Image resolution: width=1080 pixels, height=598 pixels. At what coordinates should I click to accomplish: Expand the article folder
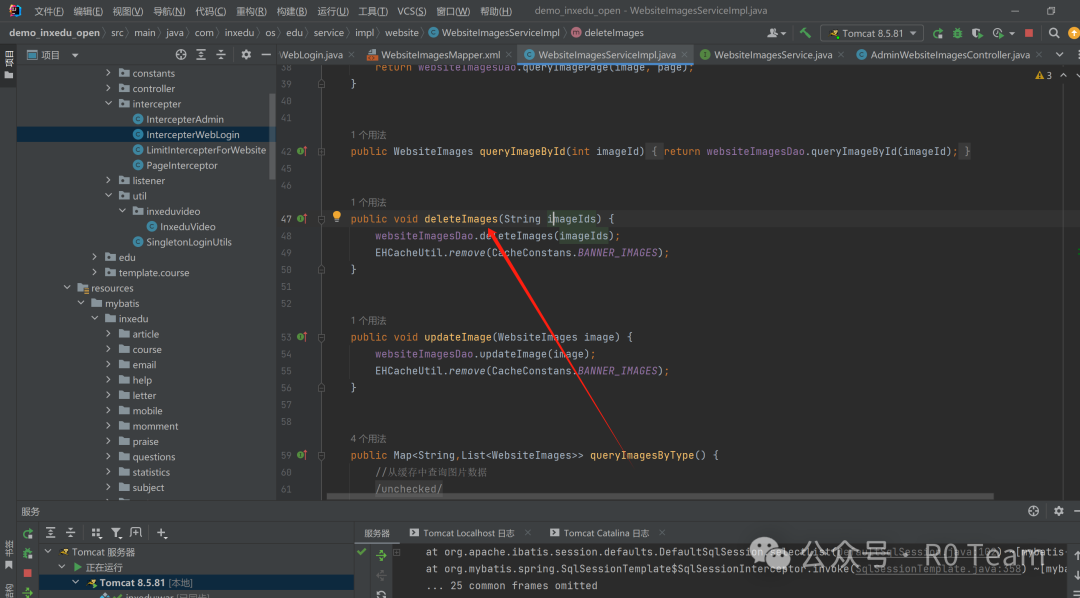pos(108,334)
